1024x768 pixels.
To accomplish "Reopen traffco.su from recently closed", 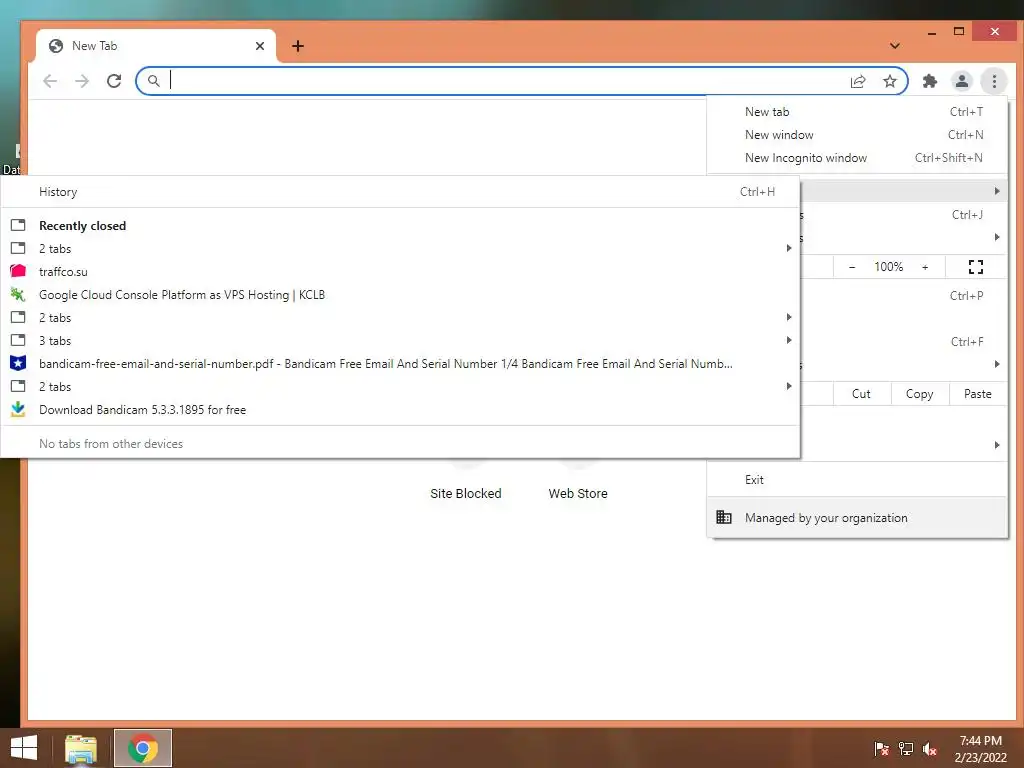I will click(400, 272).
